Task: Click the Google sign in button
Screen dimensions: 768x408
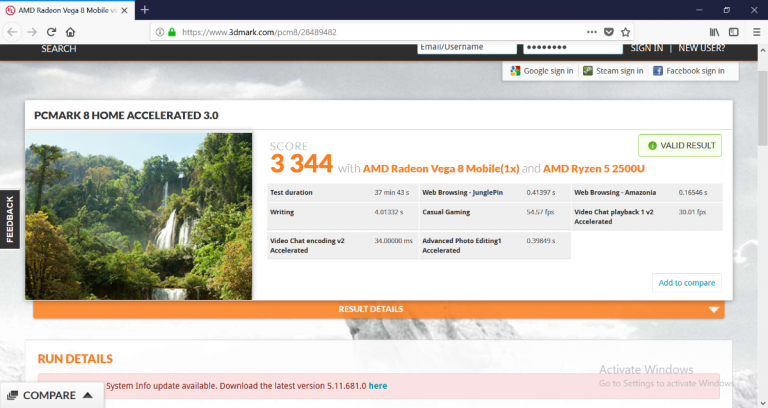Action: click(541, 71)
